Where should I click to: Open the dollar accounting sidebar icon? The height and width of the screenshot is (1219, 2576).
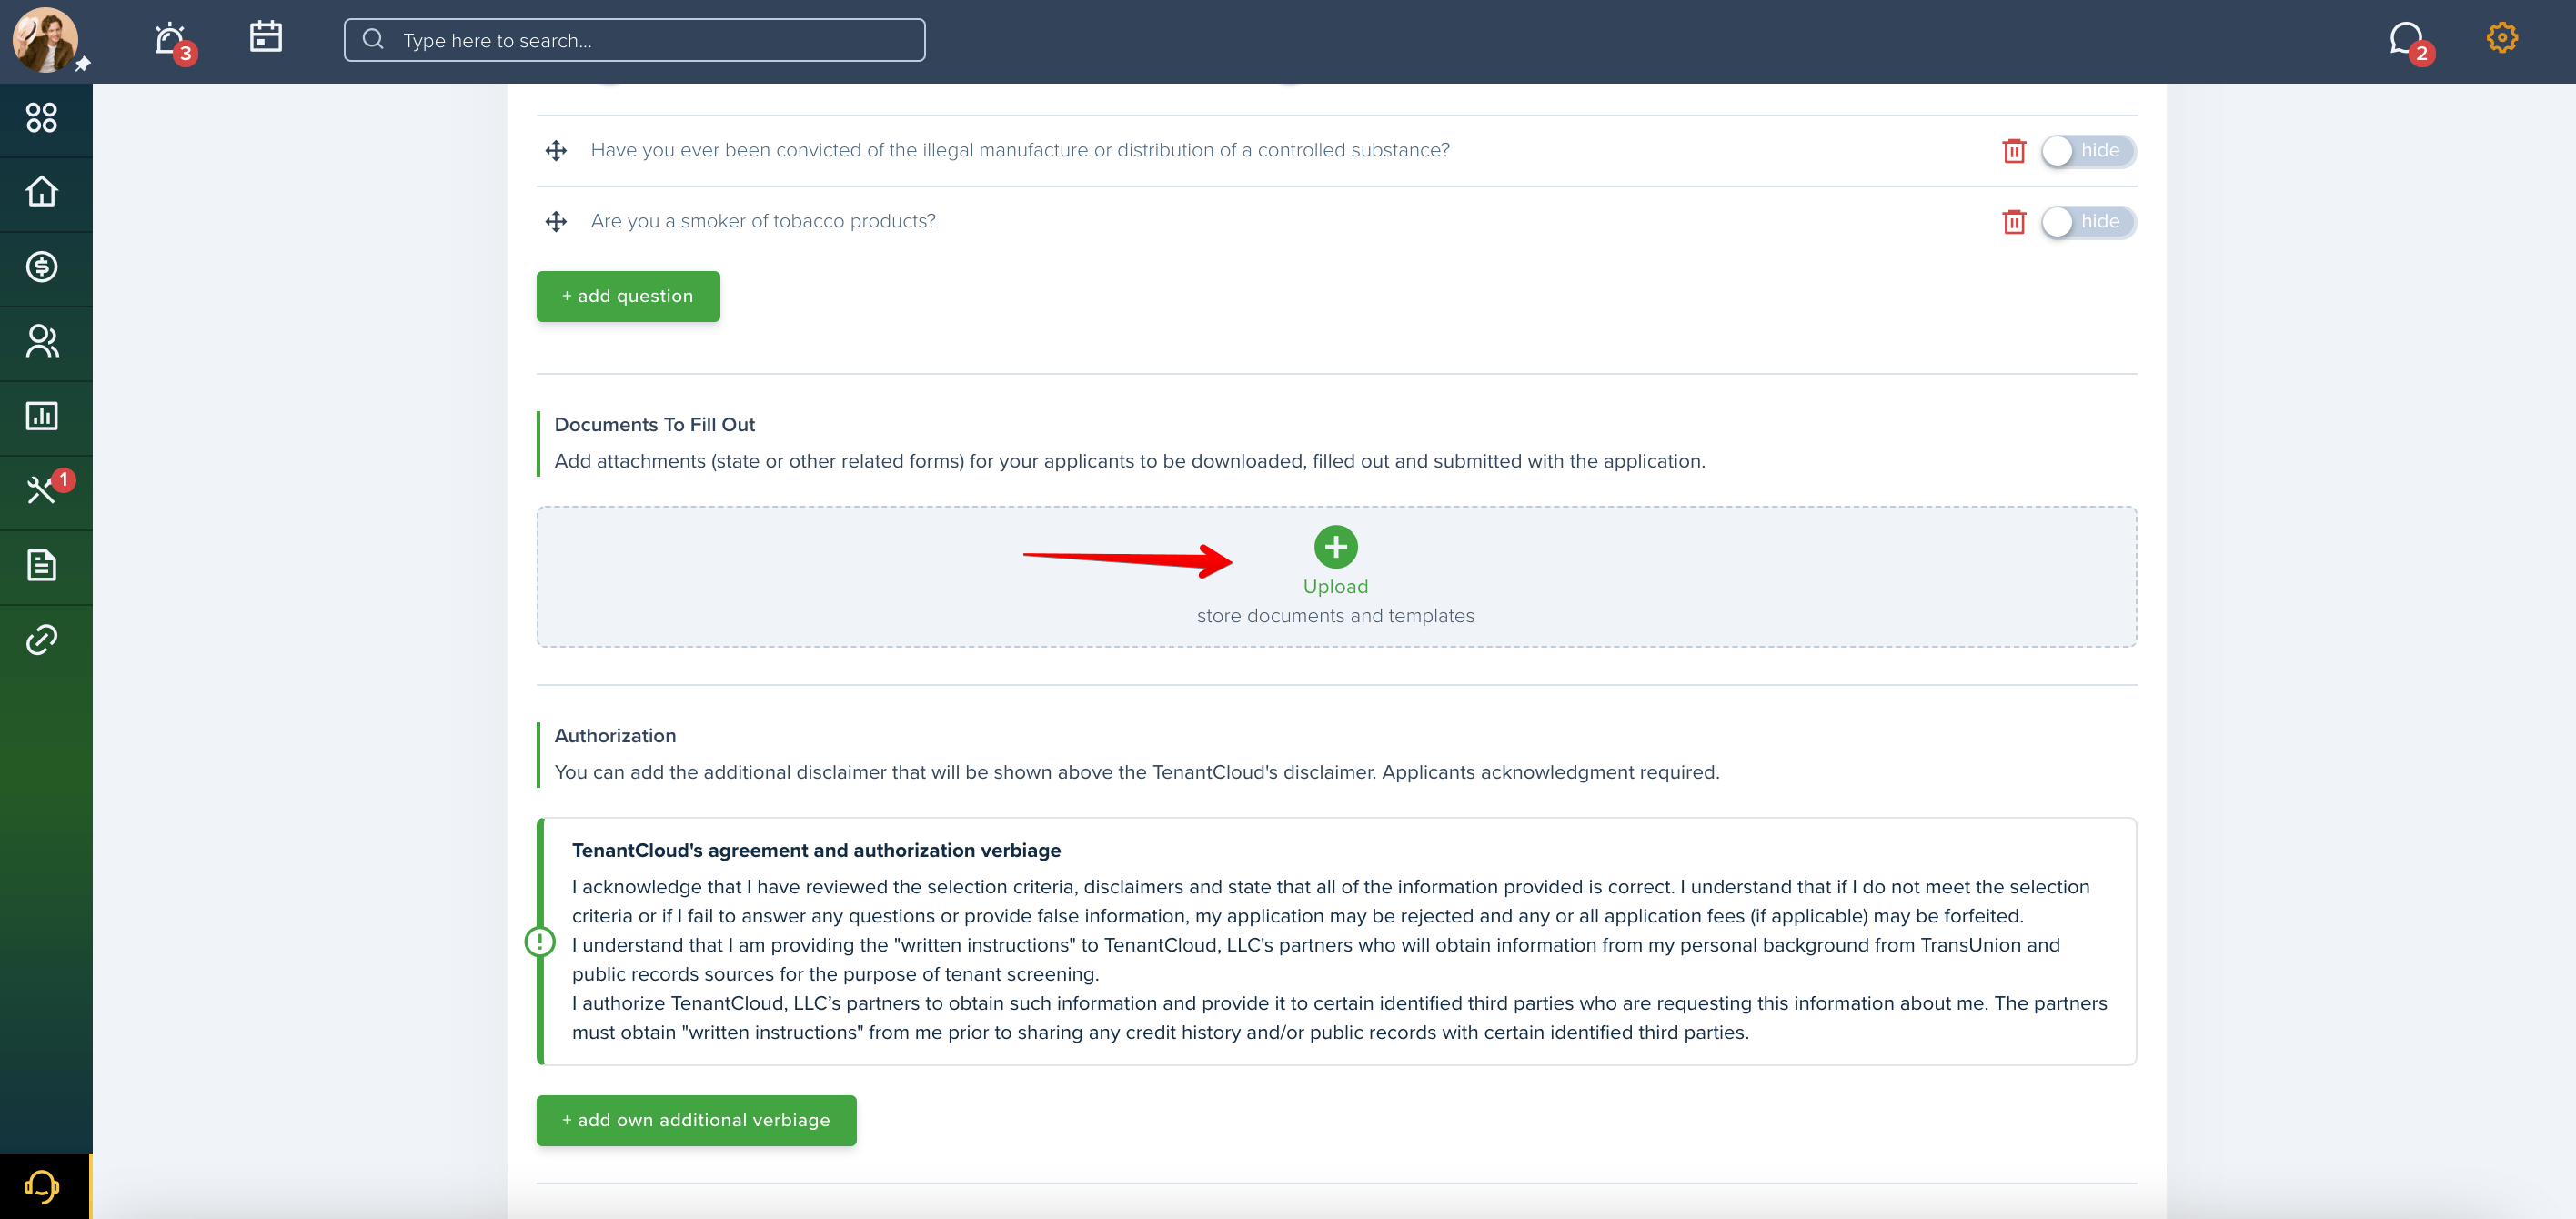(x=41, y=267)
